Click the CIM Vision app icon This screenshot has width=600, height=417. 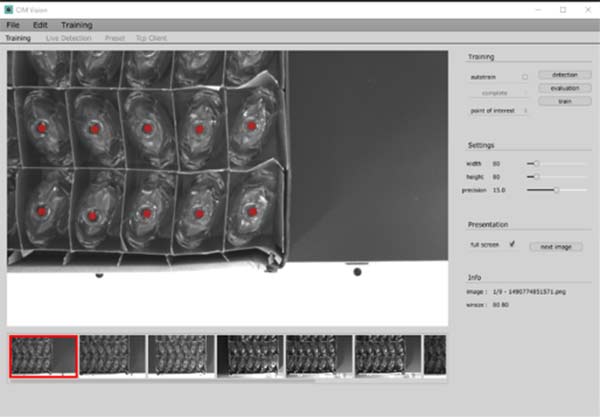(x=9, y=9)
